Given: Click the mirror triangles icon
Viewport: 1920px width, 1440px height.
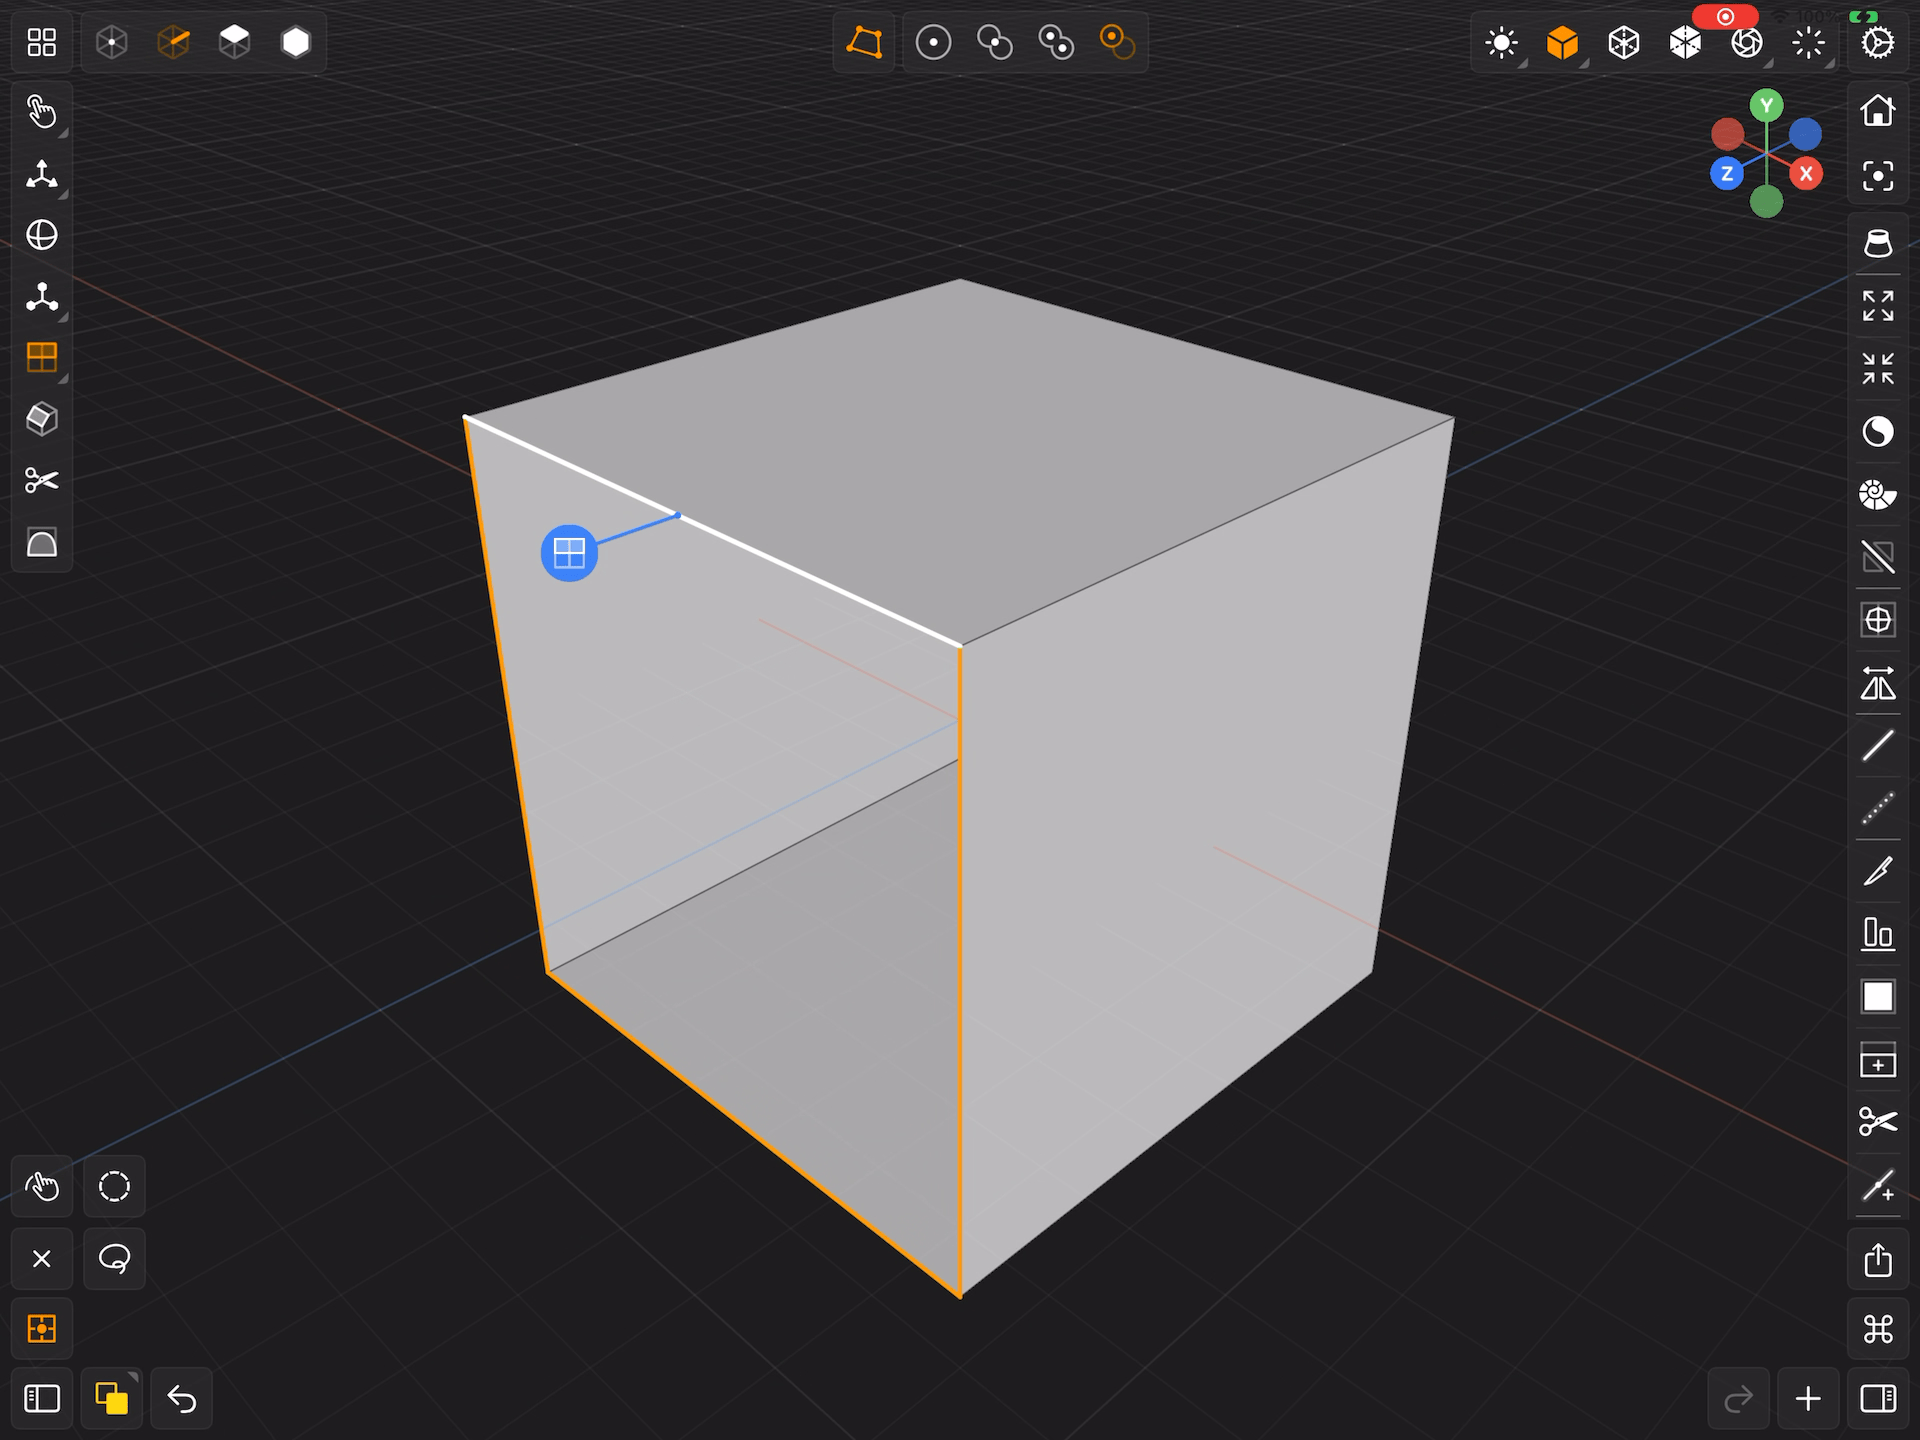Looking at the screenshot, I should pos(1878,683).
